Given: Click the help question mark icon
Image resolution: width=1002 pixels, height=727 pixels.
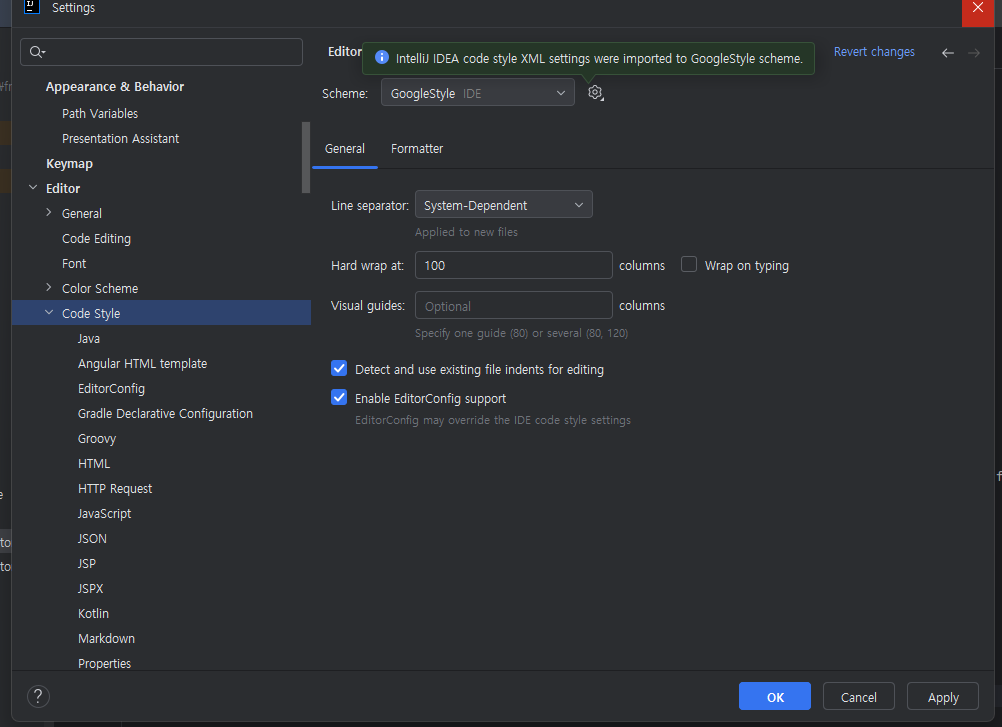Looking at the screenshot, I should [x=38, y=696].
